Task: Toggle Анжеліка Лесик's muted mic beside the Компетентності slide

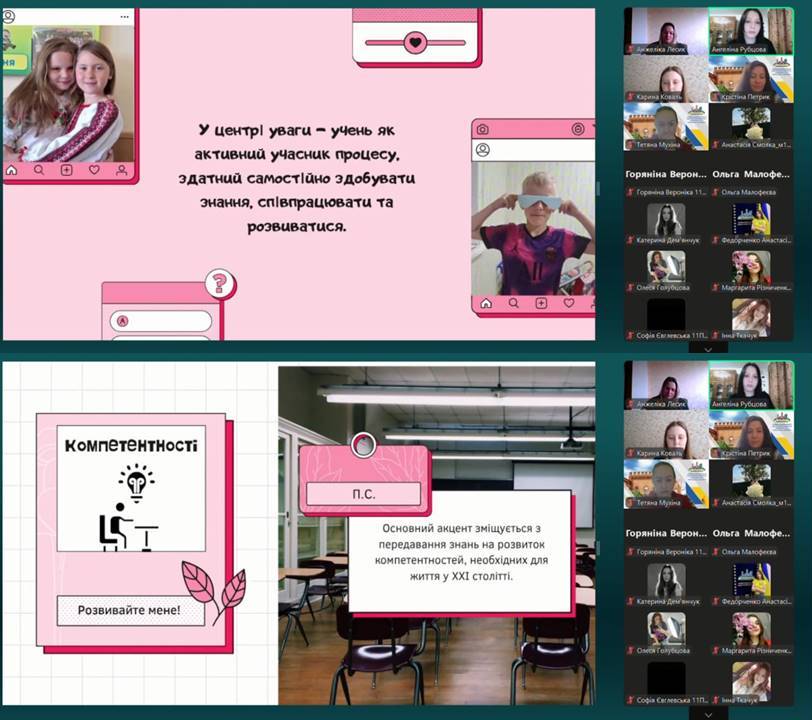Action: (x=630, y=404)
